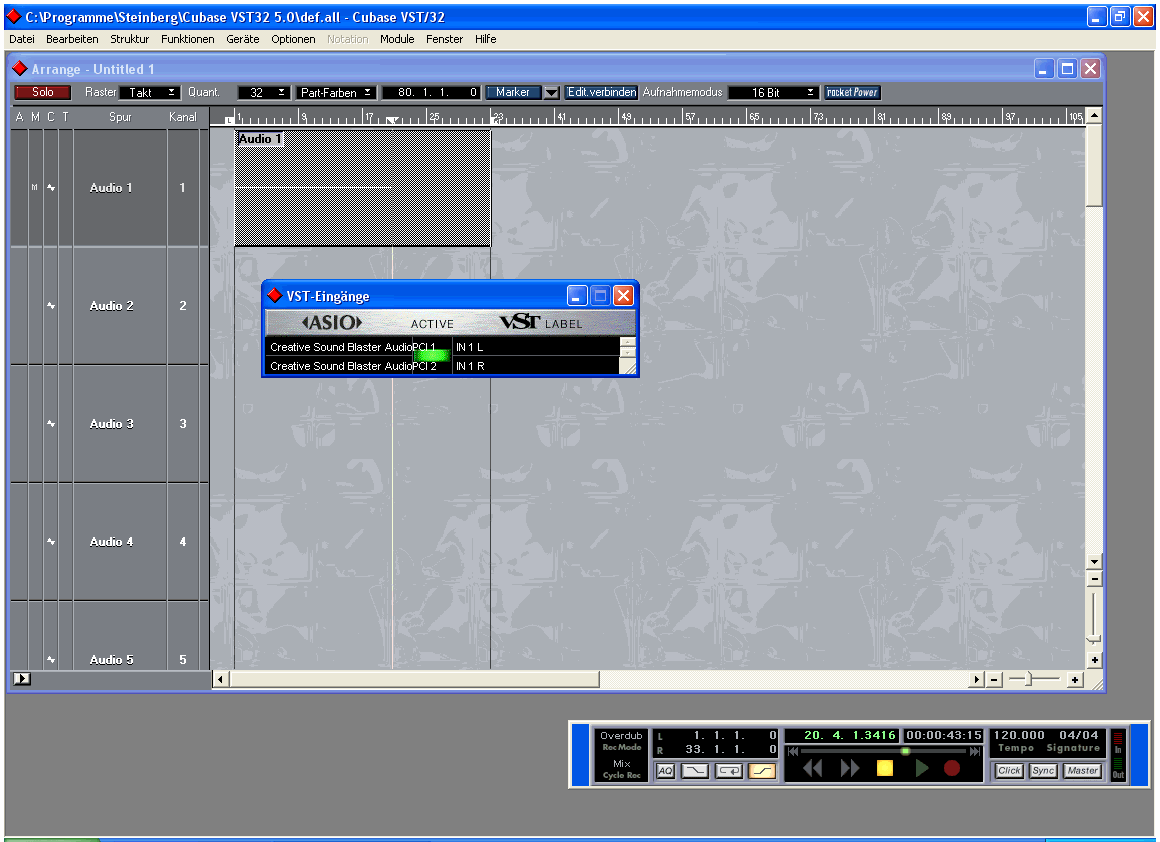Click the Rewind button in transport
The width and height of the screenshot is (1160, 842).
812,769
